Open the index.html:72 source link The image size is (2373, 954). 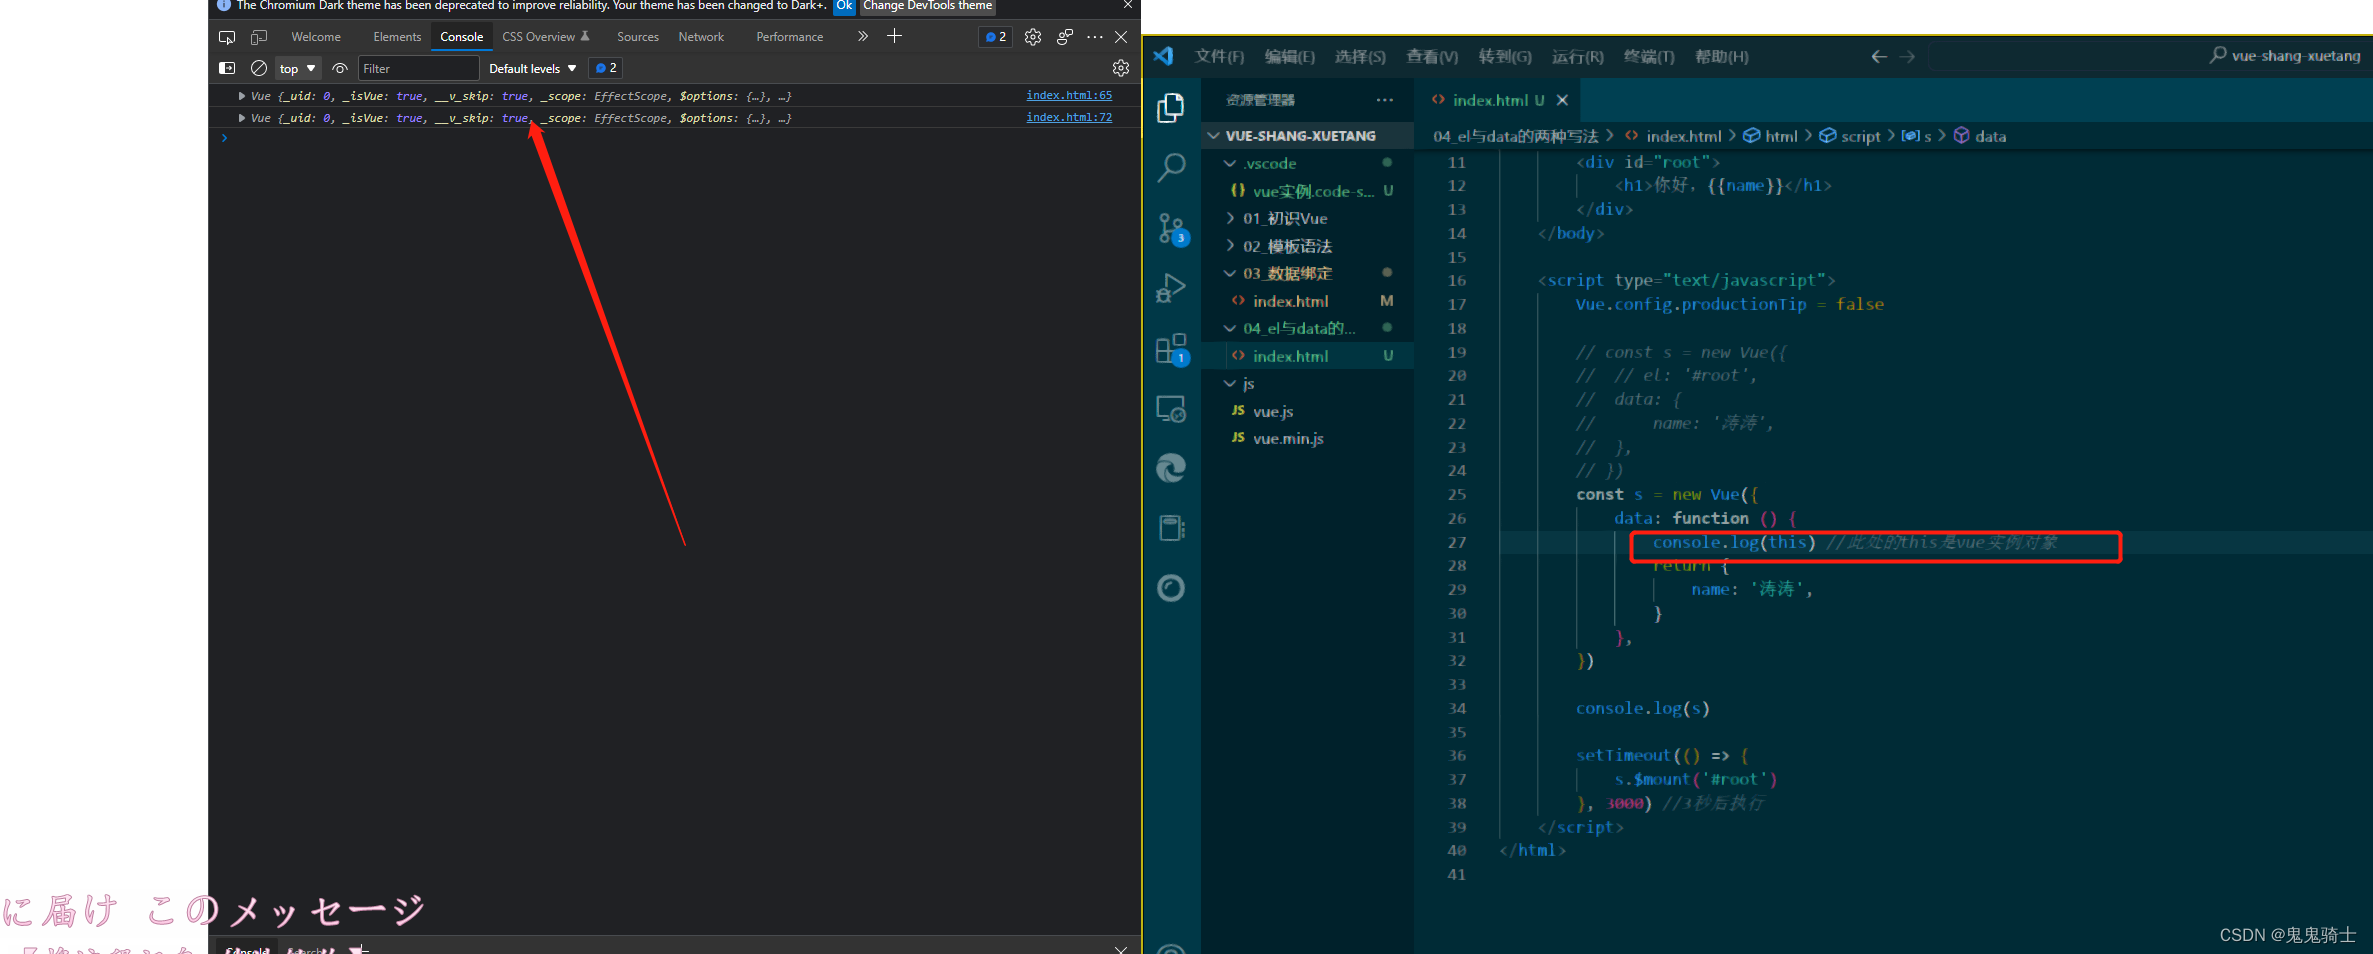click(x=1069, y=117)
